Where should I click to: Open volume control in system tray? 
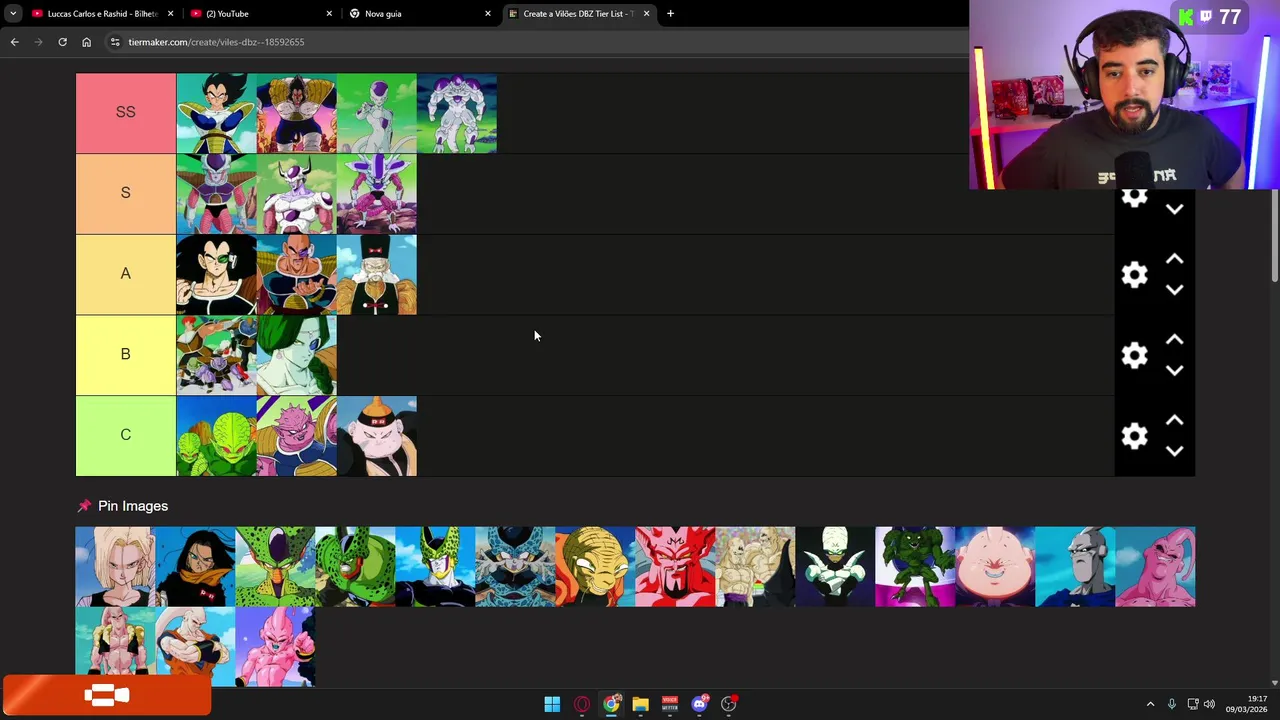[x=1209, y=704]
